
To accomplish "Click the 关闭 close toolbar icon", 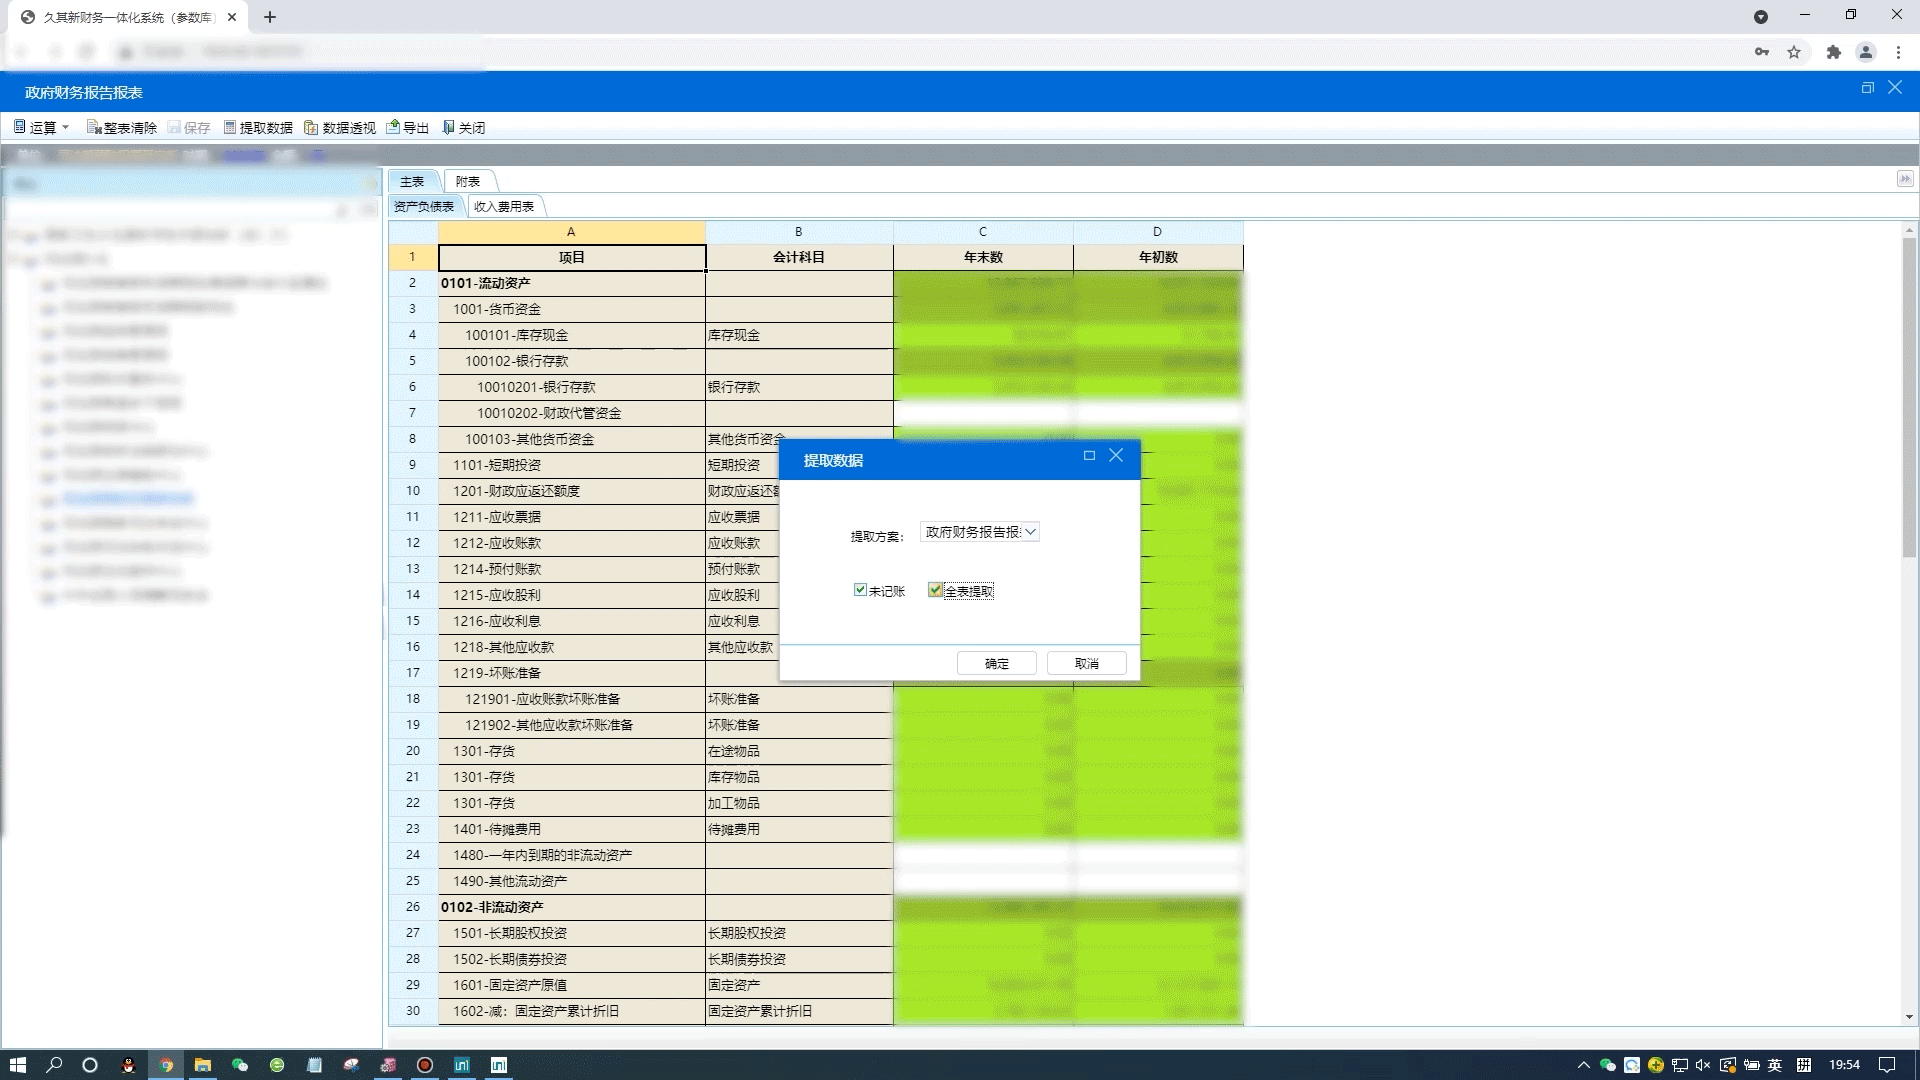I will pos(449,127).
